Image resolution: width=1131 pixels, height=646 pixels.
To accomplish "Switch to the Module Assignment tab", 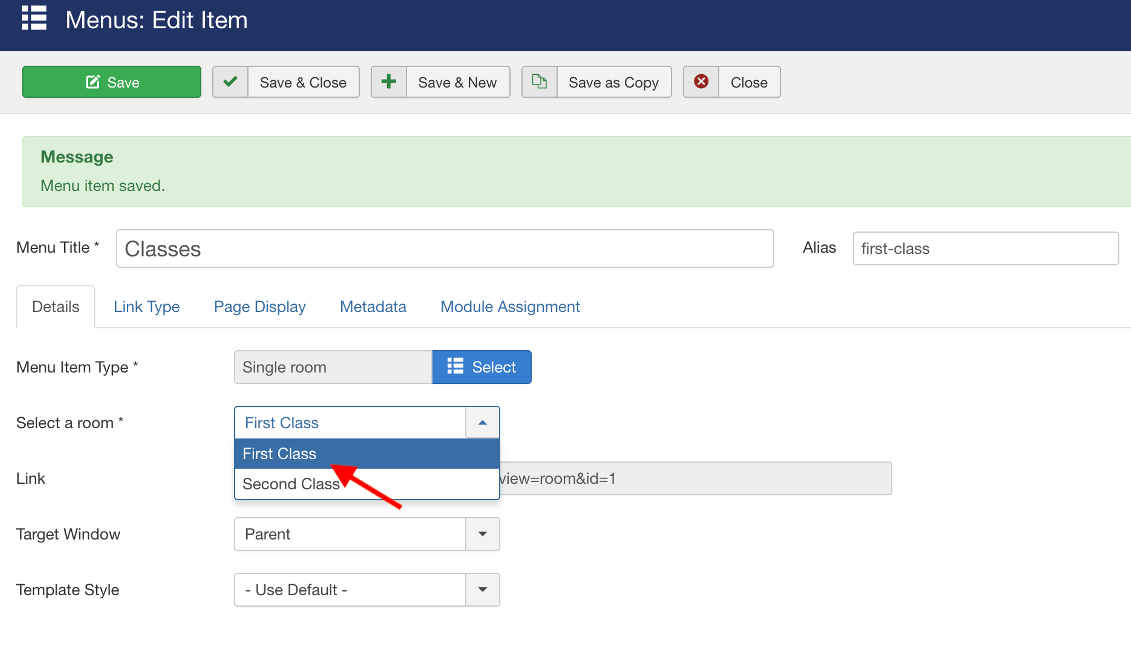I will pyautogui.click(x=510, y=306).
